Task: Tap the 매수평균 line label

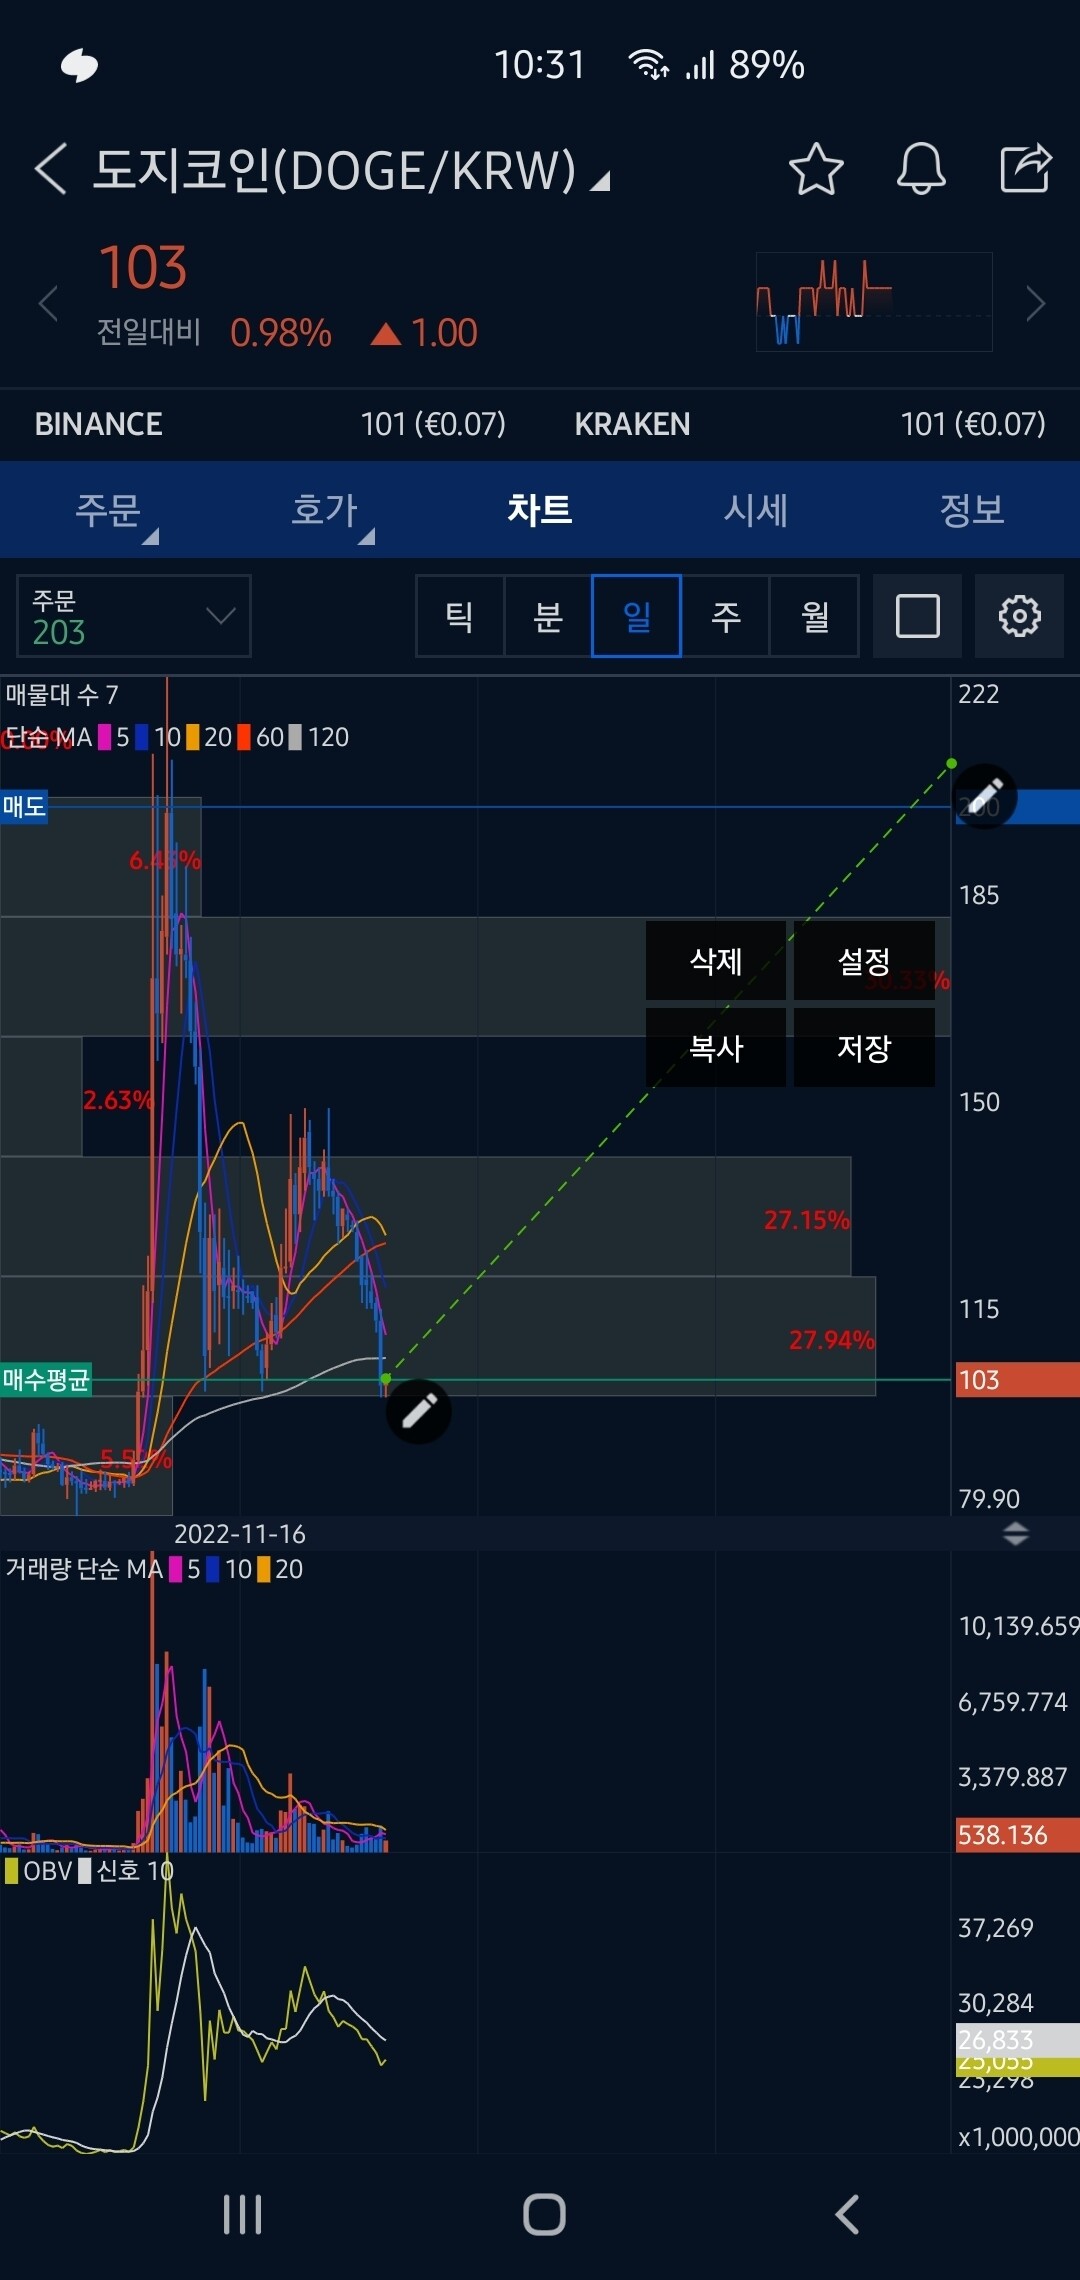Action: 46,1380
